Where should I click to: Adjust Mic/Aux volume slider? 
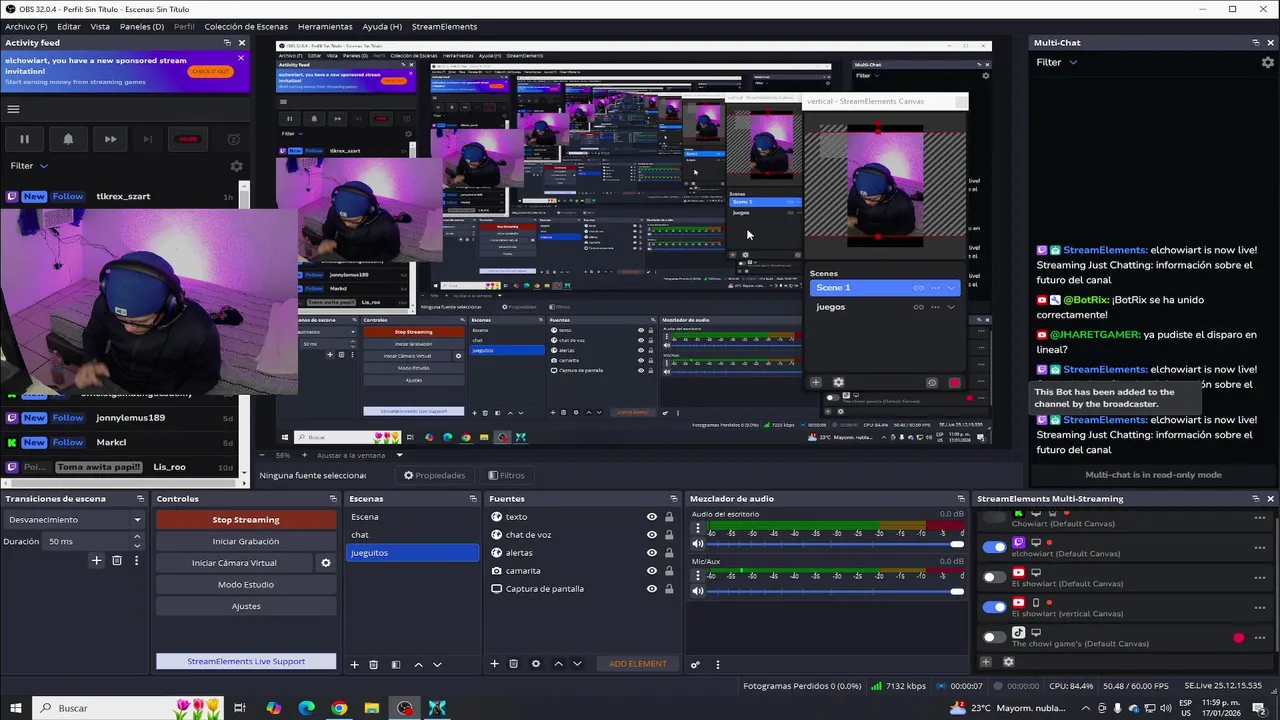pos(836,591)
